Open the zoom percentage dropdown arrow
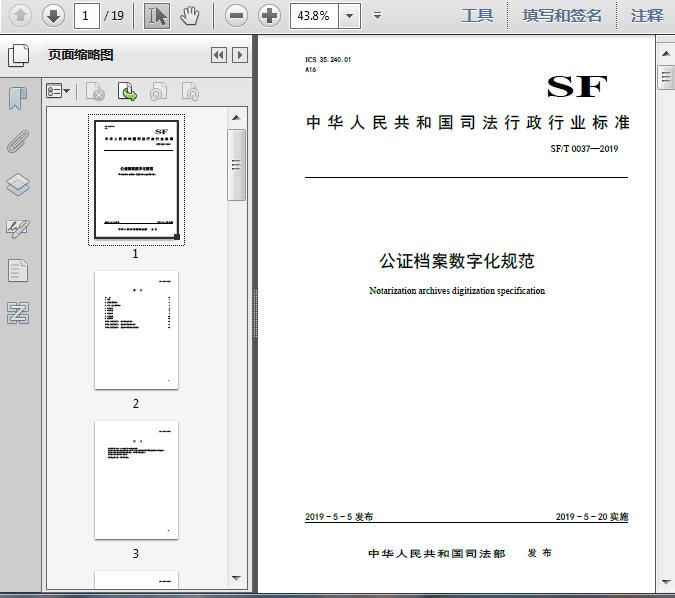Viewport: 675px width, 598px height. 350,16
